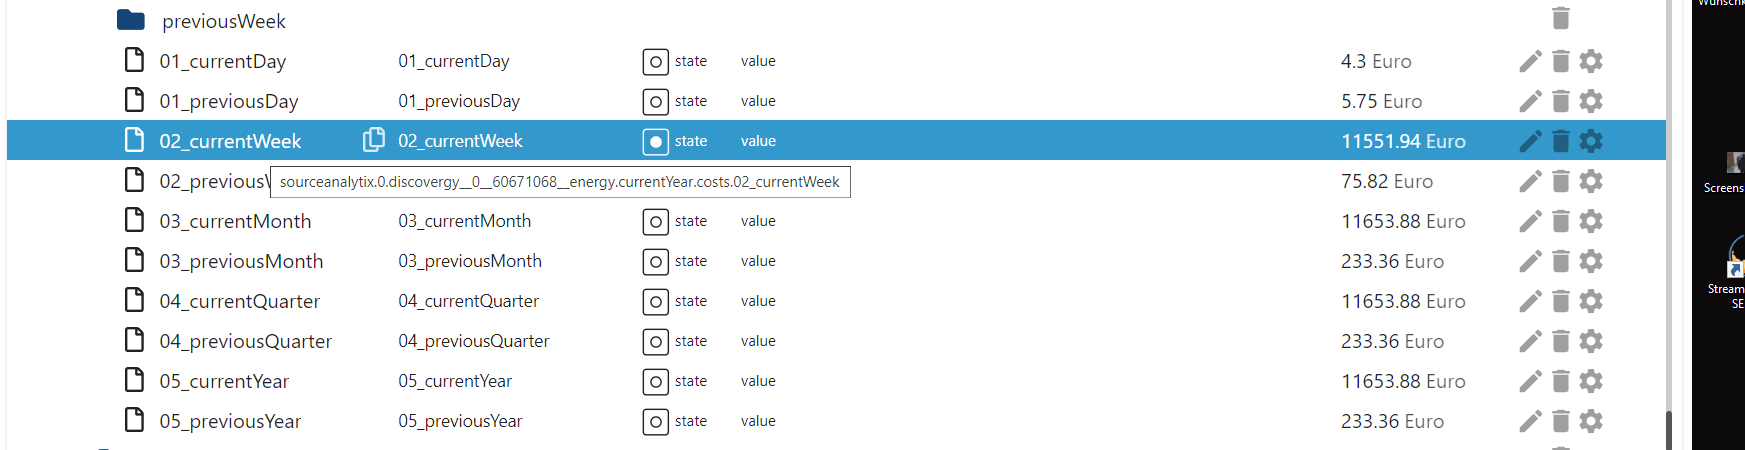Image resolution: width=1745 pixels, height=450 pixels.
Task: Delete the 01_previousDay object via trash icon
Action: [x=1560, y=101]
